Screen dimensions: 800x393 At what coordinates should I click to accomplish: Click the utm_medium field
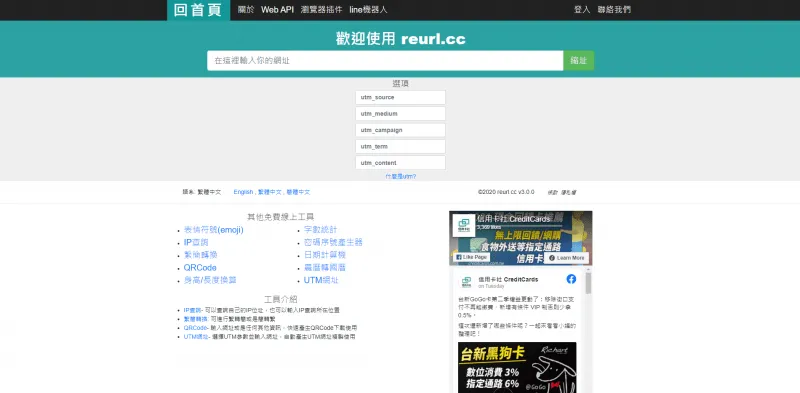[401, 114]
